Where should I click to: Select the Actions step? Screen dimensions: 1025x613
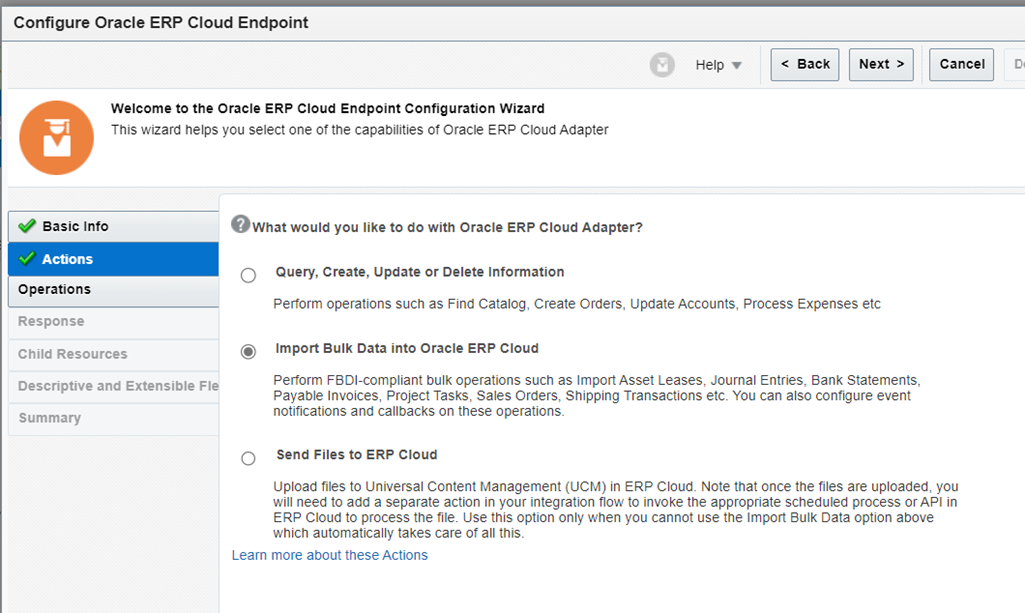pos(113,259)
